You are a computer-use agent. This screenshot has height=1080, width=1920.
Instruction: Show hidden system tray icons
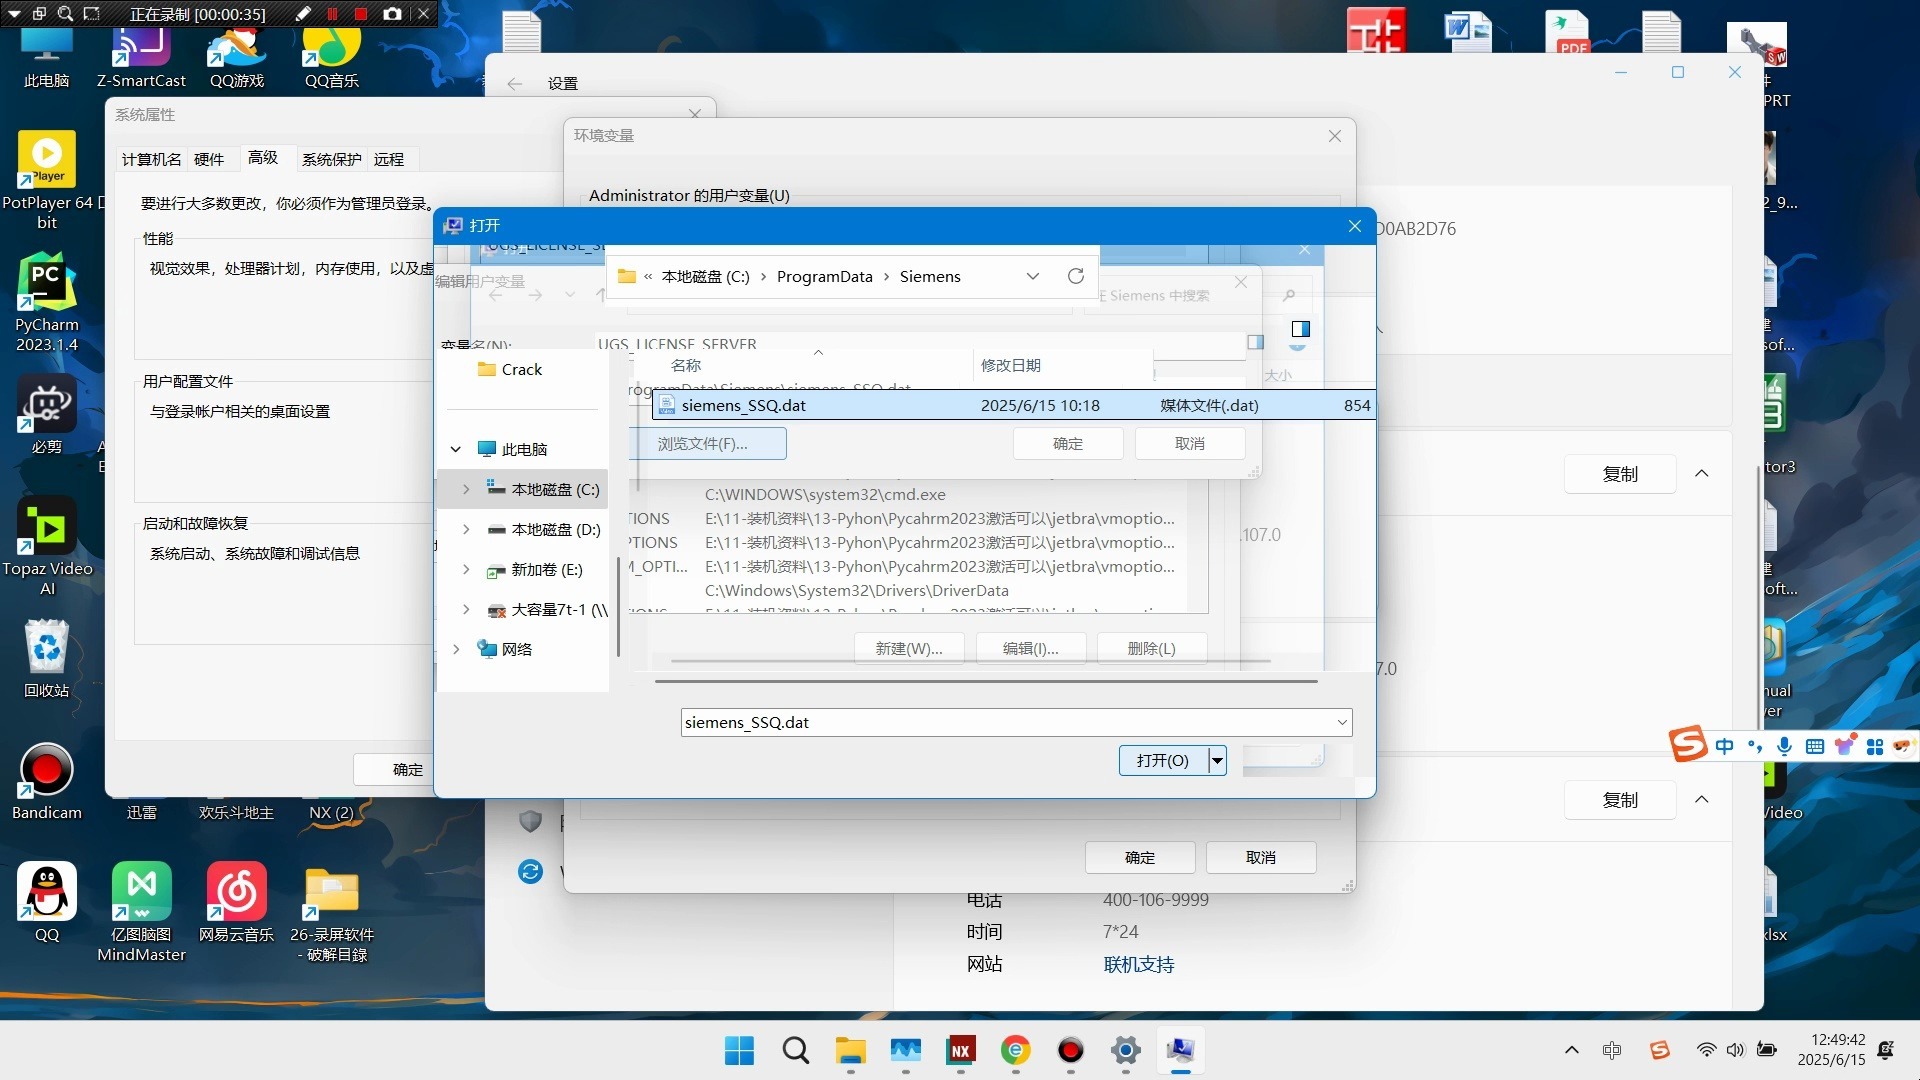click(1572, 1050)
